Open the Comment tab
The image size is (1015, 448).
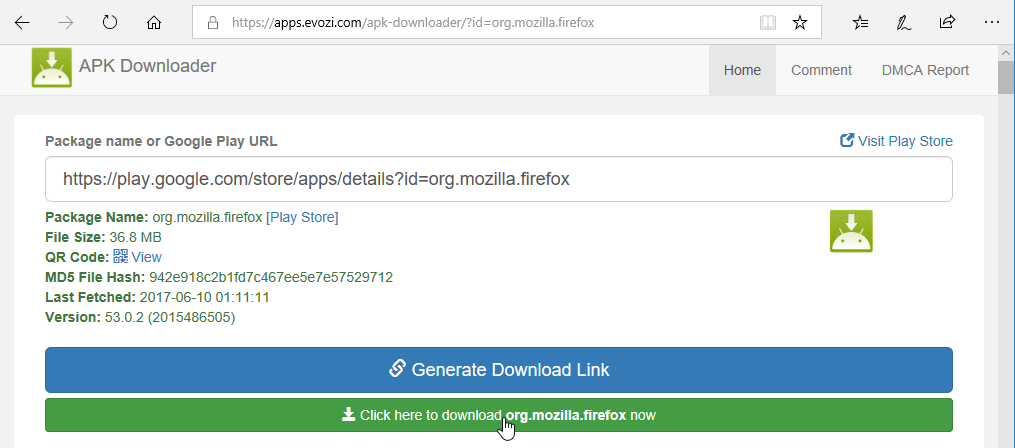tap(821, 70)
